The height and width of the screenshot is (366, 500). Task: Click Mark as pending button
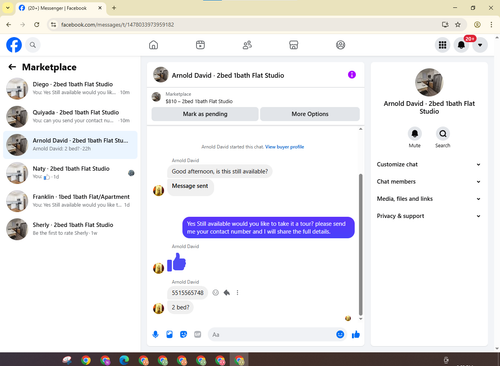tap(205, 114)
